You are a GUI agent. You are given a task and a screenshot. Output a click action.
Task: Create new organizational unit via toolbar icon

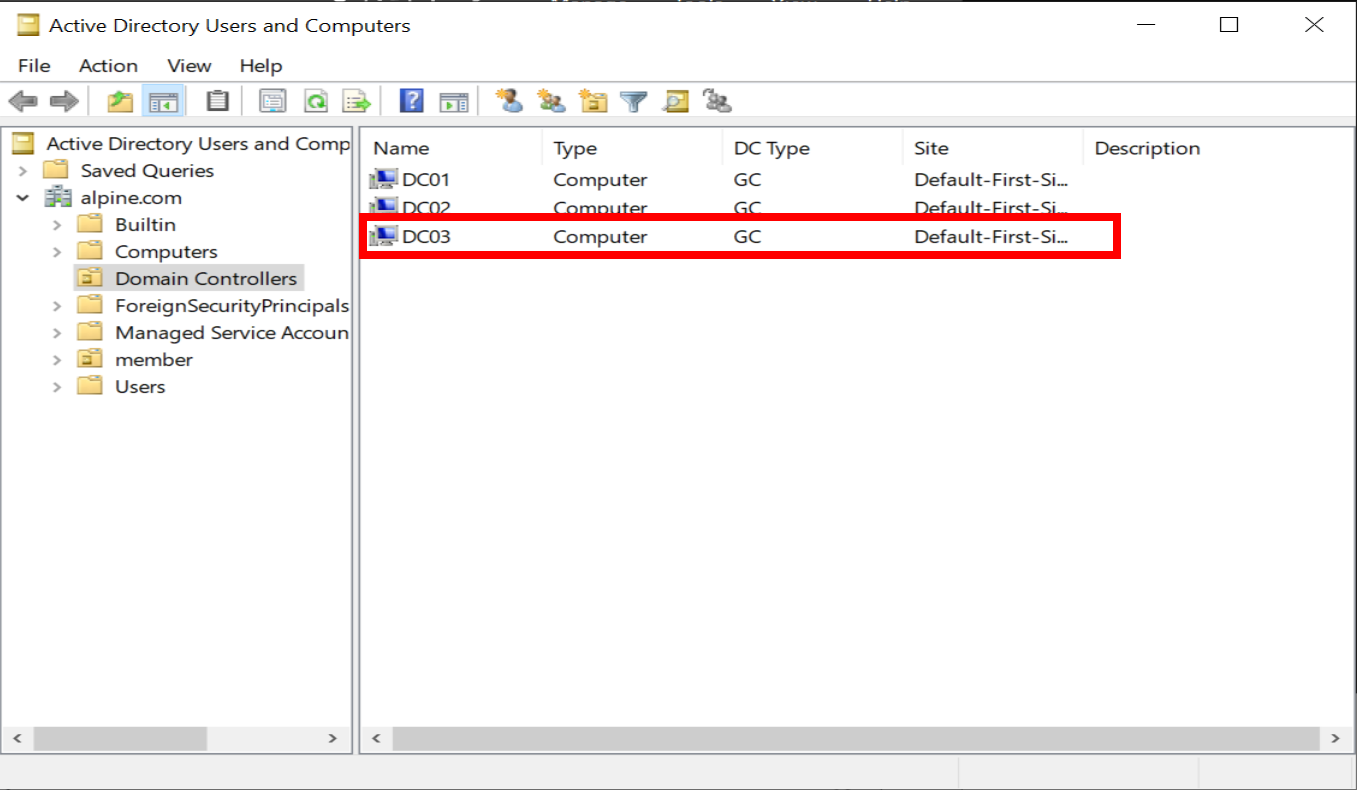pyautogui.click(x=593, y=101)
